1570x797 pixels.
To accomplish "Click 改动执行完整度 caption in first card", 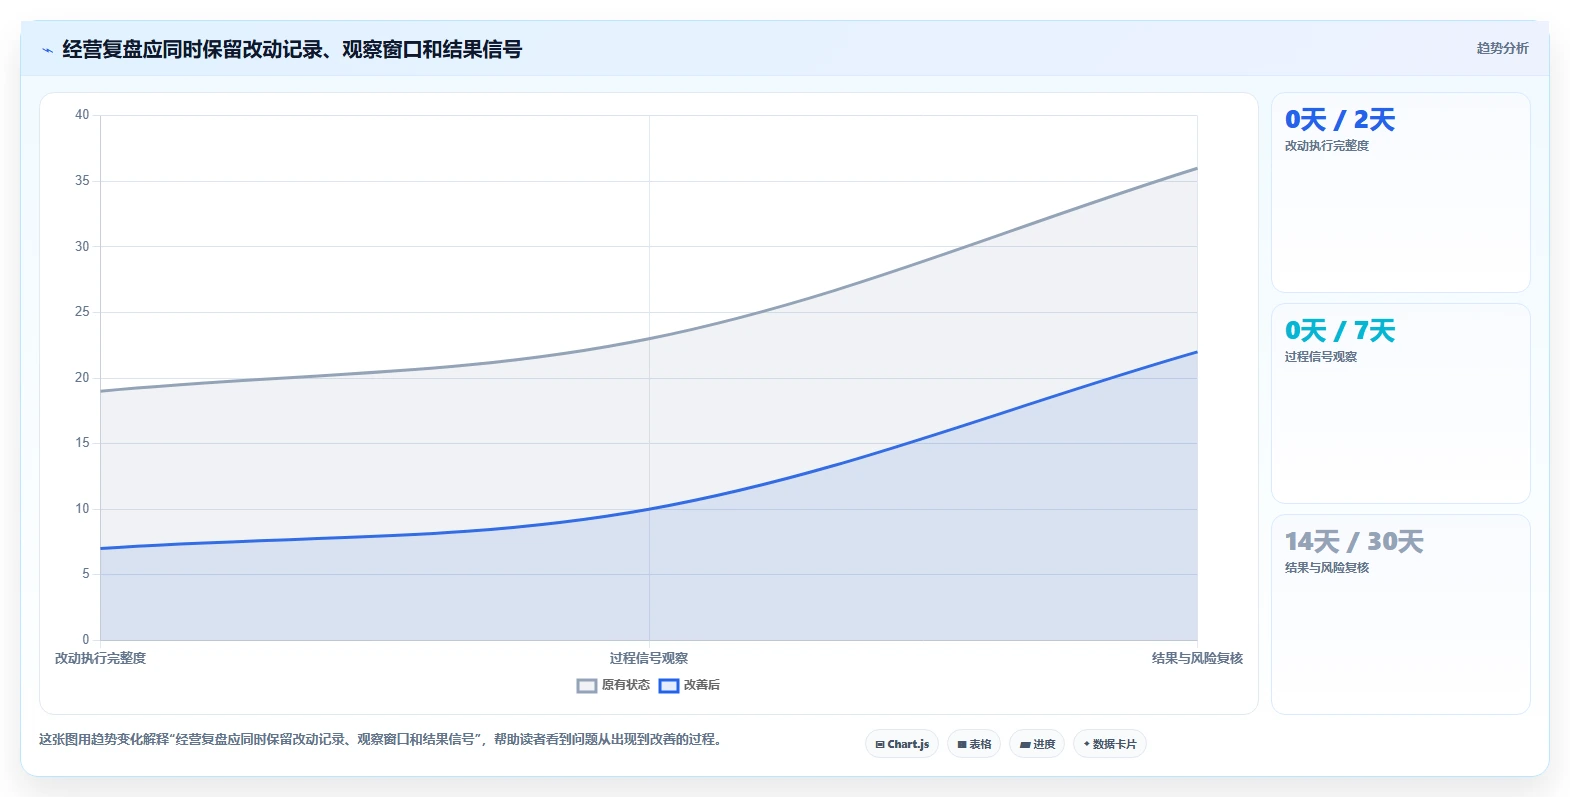I will [x=1327, y=146].
